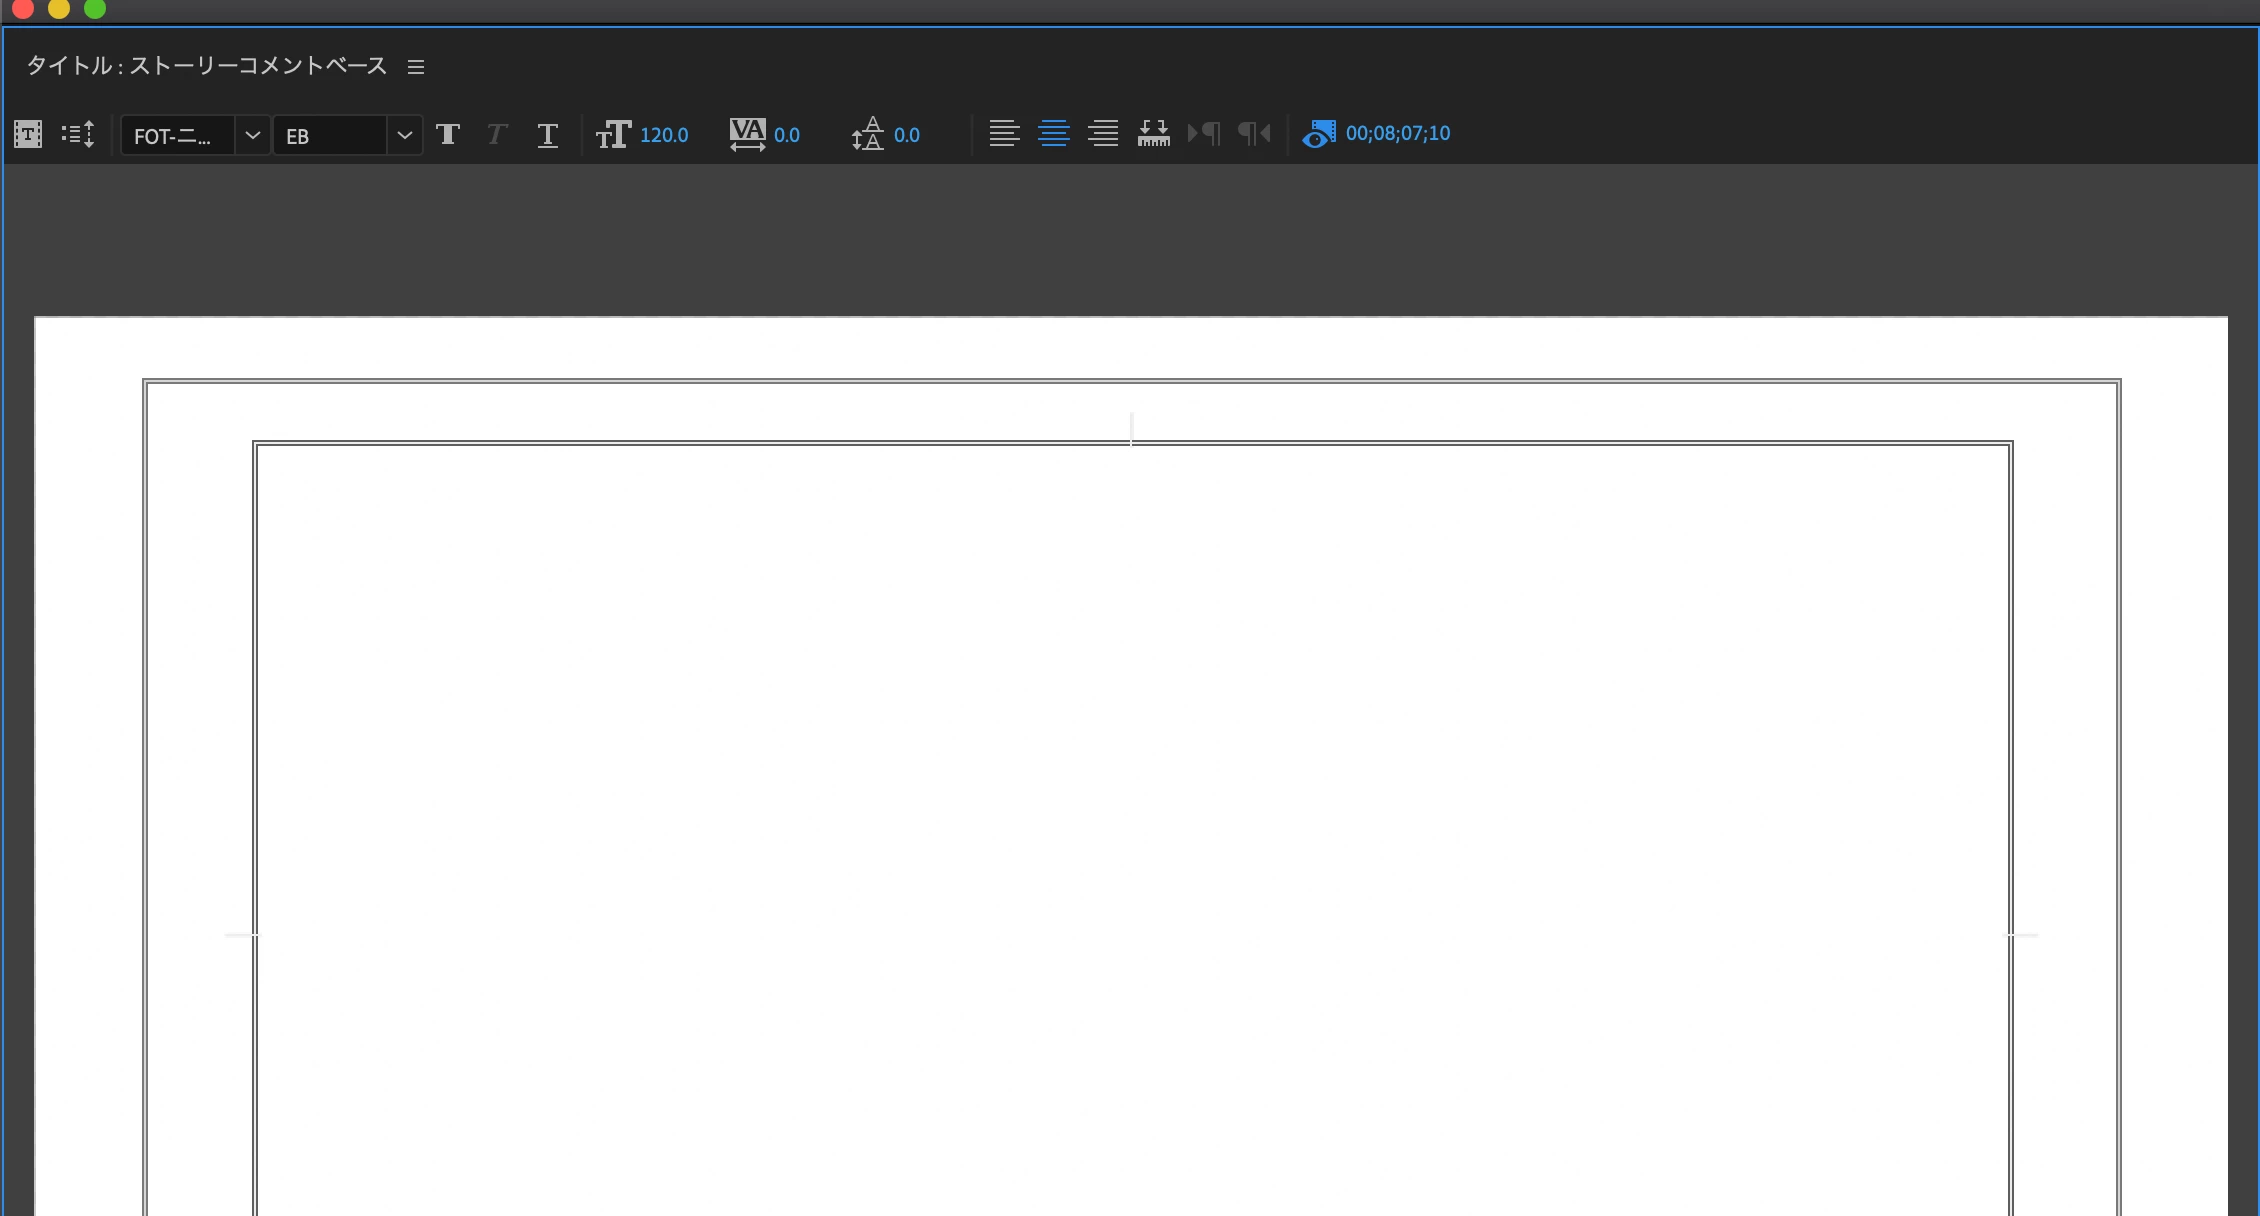The height and width of the screenshot is (1216, 2260).
Task: Open the title panel hamburger menu
Action: click(416, 67)
